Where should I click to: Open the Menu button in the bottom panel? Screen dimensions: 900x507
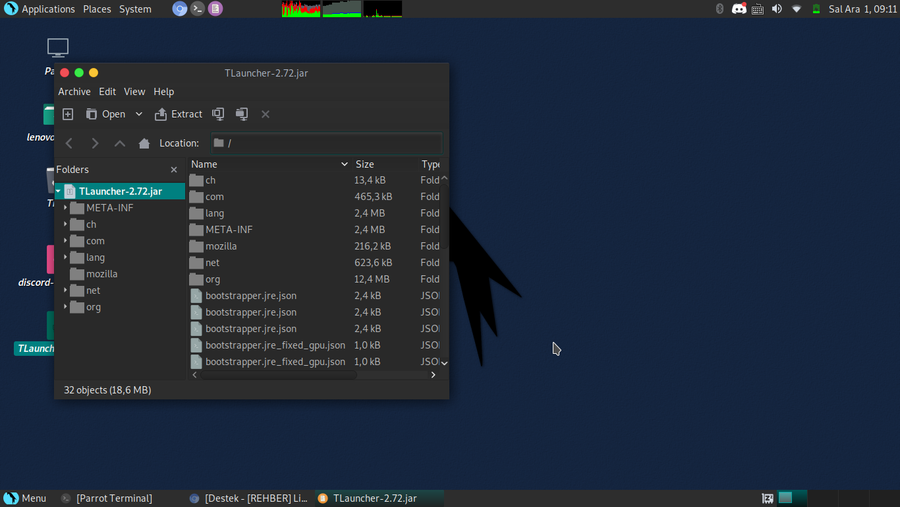click(25, 498)
